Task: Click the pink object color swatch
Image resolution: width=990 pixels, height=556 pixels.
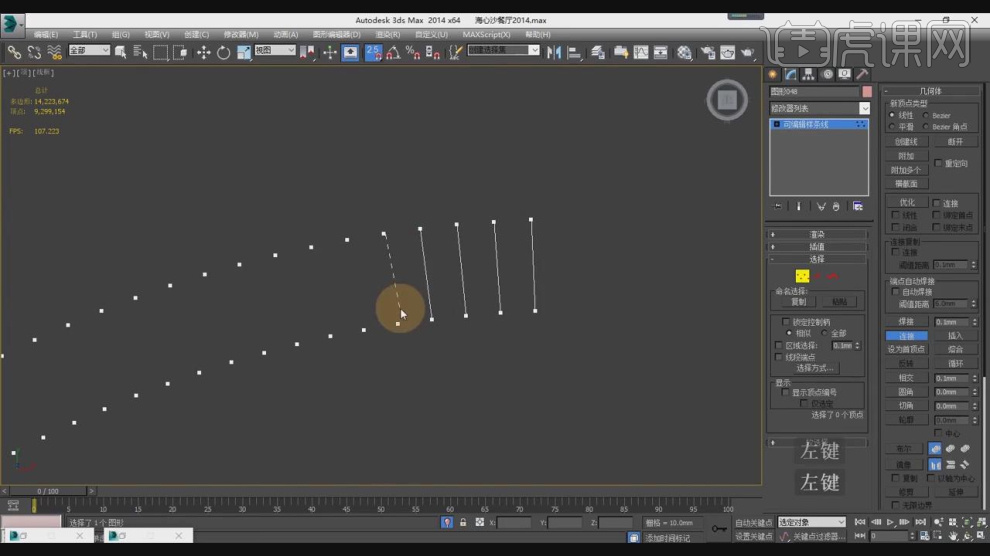Action: point(867,91)
